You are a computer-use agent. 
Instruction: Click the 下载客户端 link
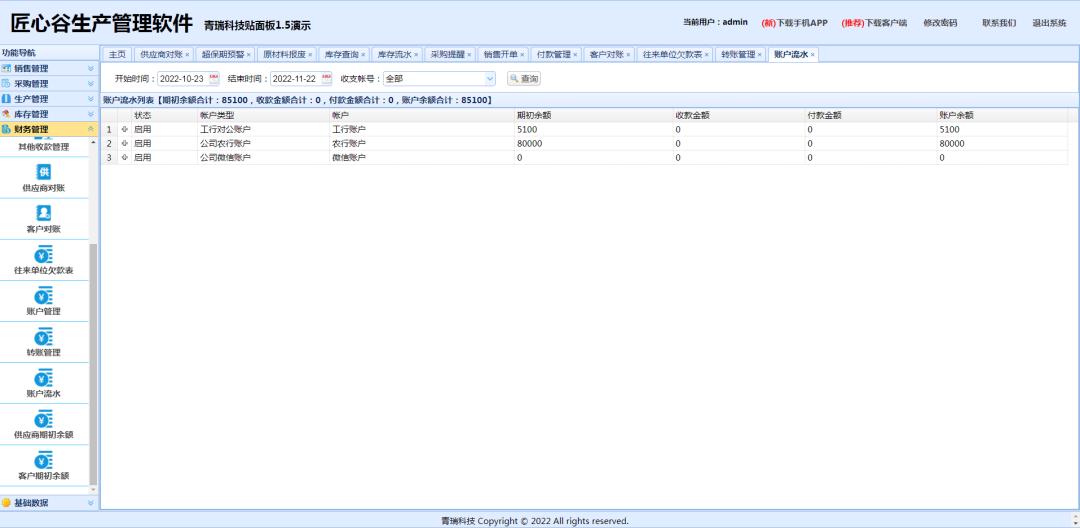(874, 23)
